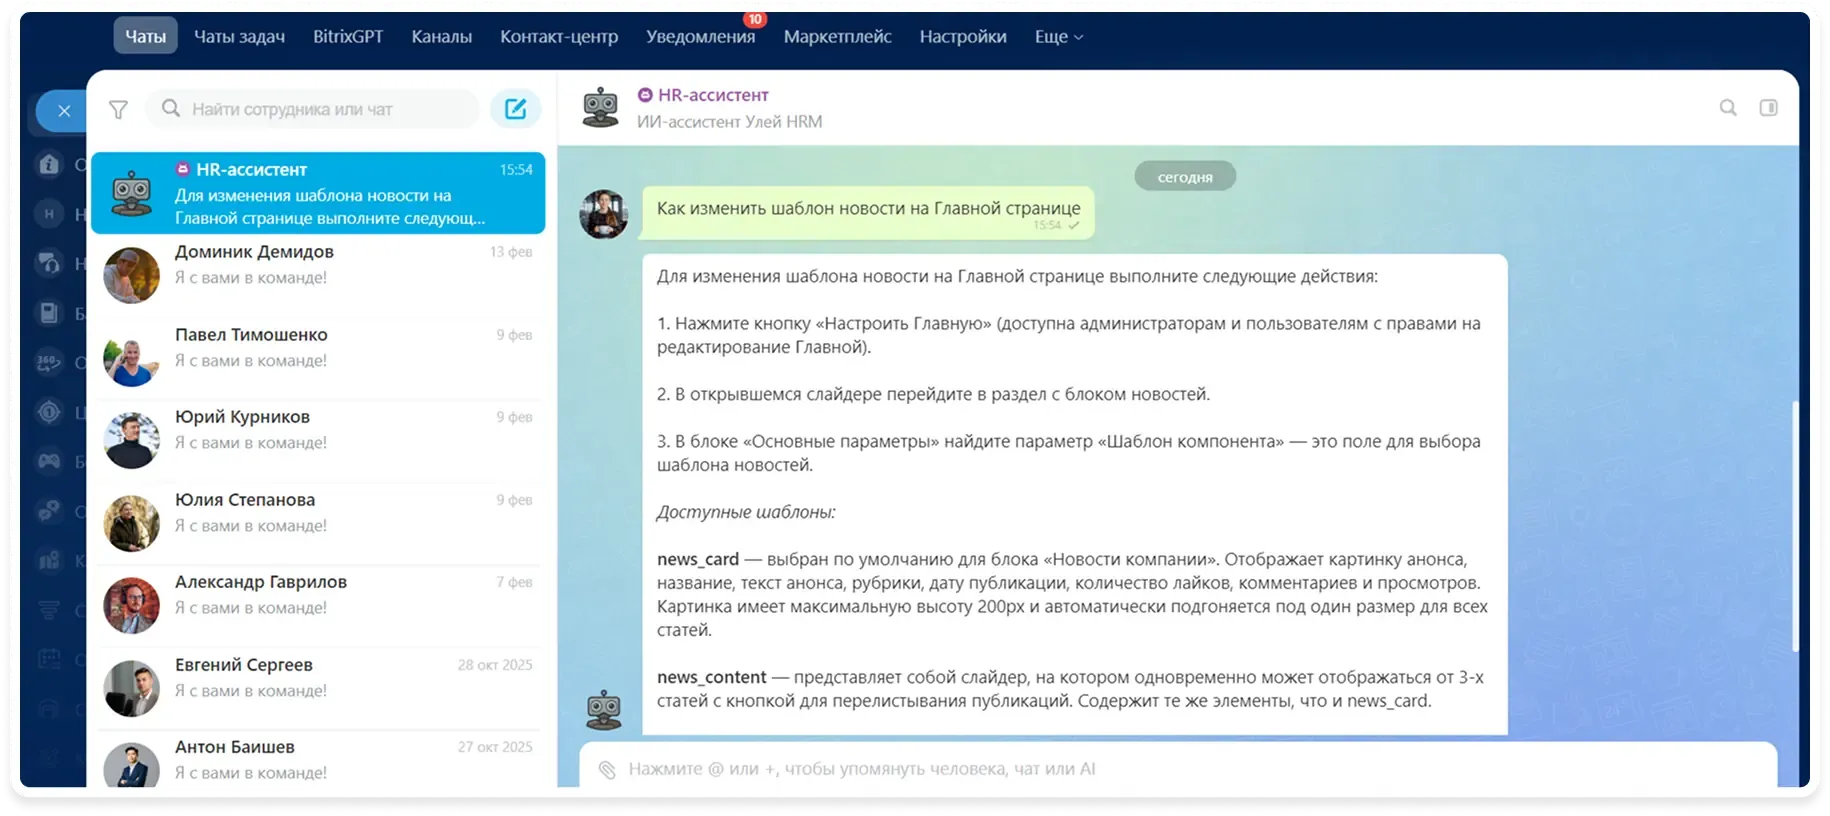
Task: Click the message input field at the bottom
Action: click(1178, 768)
